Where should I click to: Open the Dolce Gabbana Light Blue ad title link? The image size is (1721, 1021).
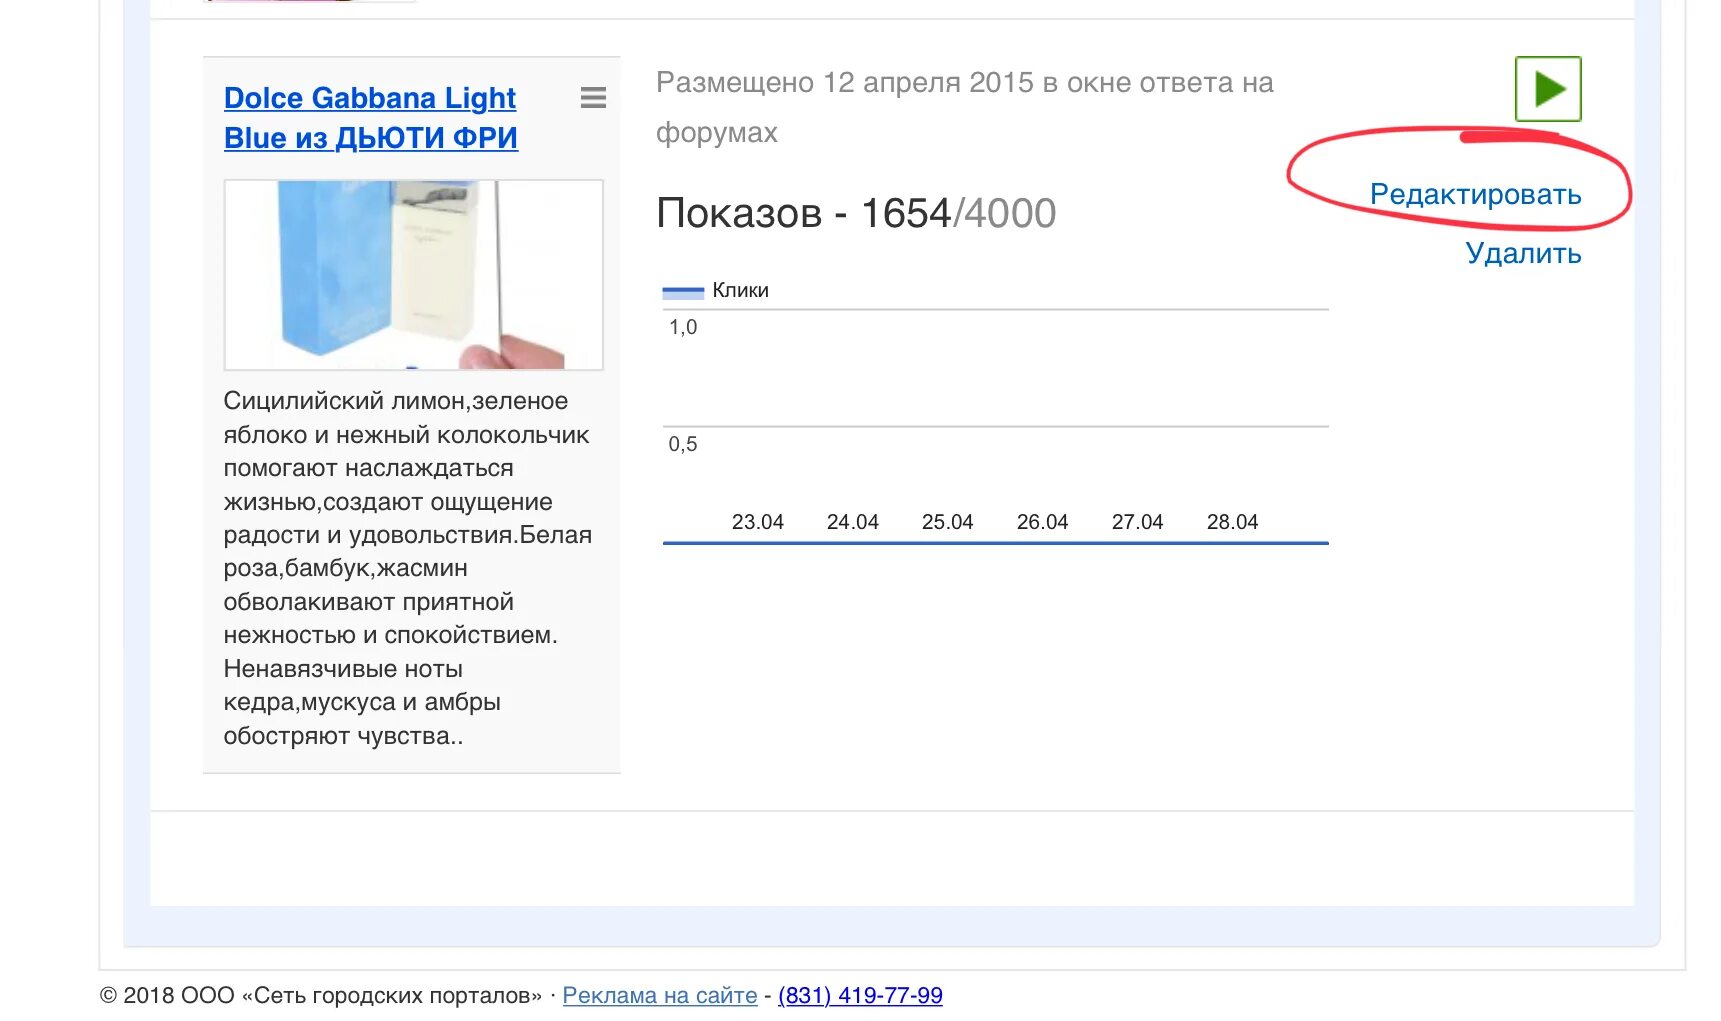[371, 118]
